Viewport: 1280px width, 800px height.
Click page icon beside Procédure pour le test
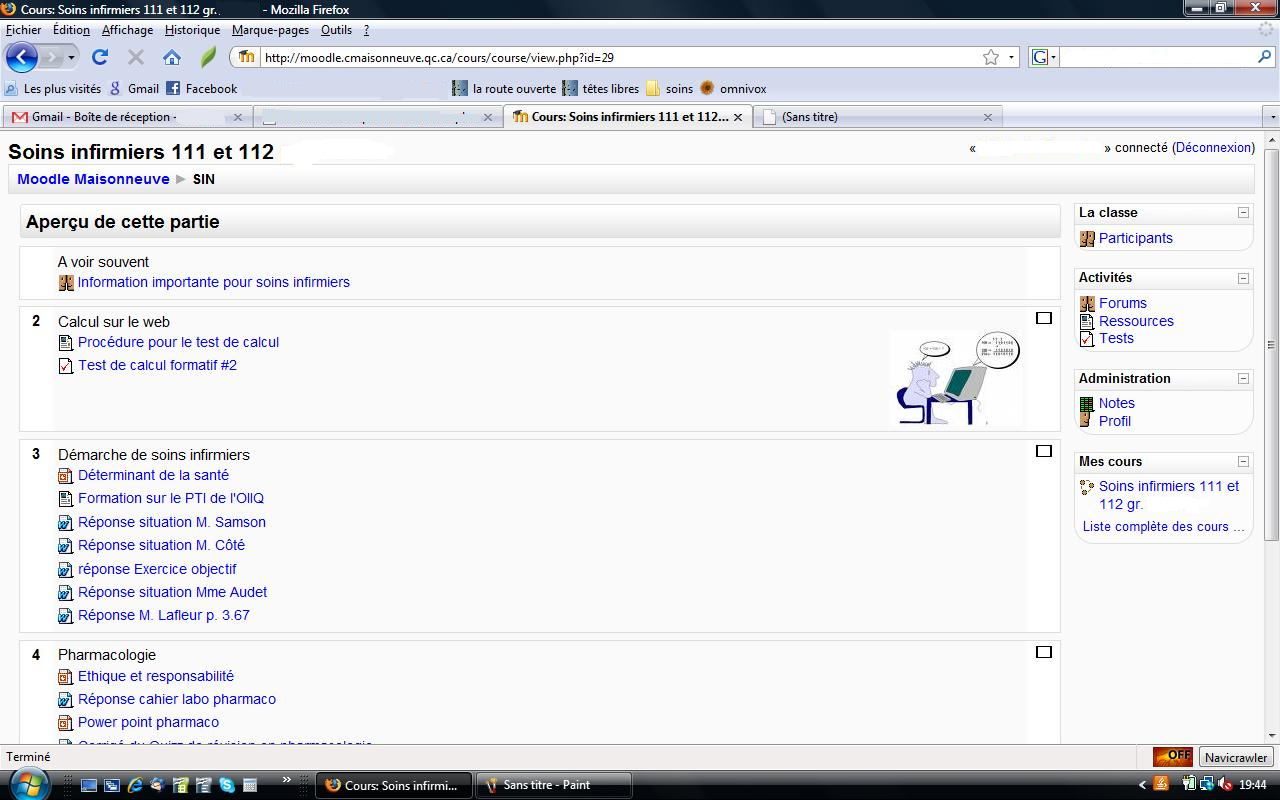pos(66,343)
